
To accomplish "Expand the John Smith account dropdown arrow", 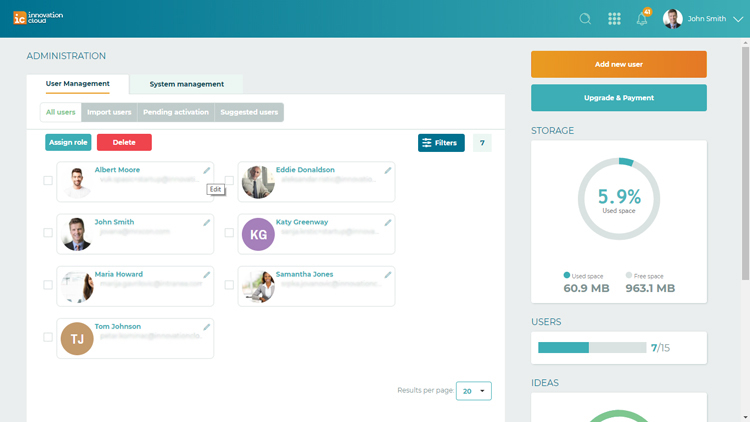I will point(738,19).
